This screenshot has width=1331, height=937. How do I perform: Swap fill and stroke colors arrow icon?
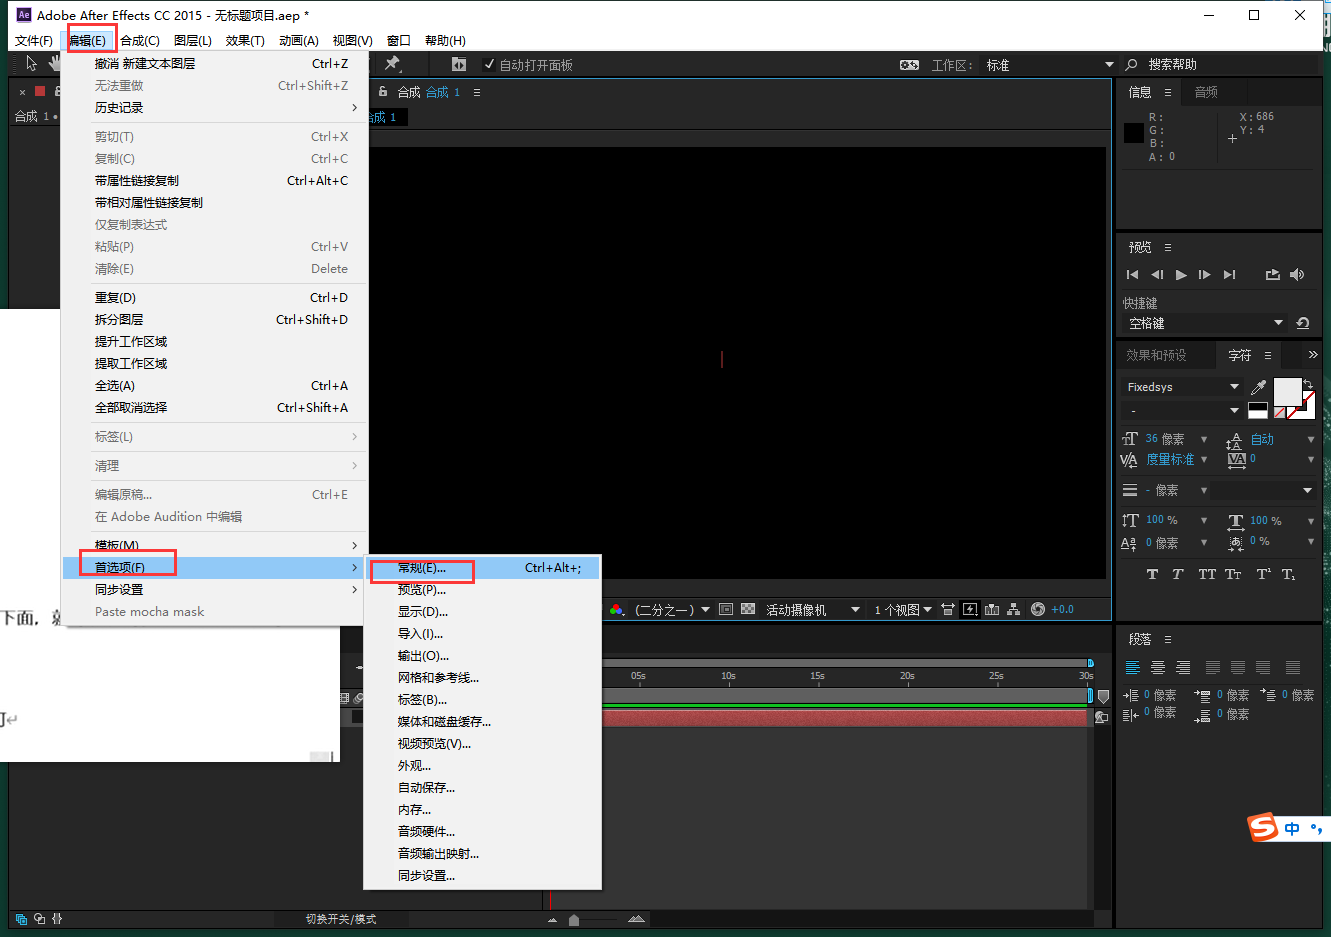point(1308,384)
